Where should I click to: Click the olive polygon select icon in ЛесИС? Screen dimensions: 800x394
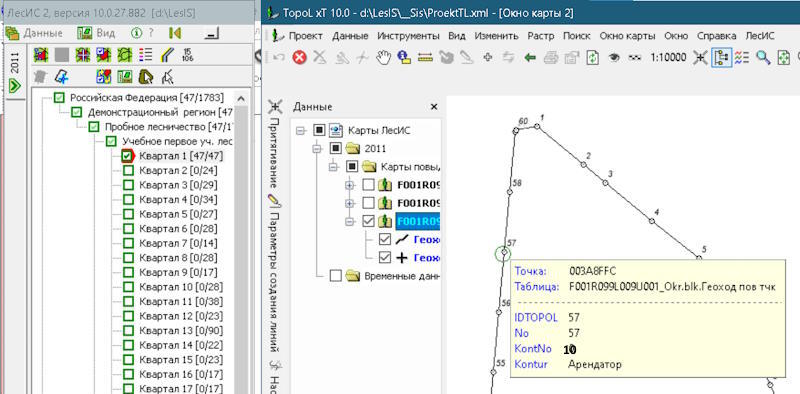pyautogui.click(x=146, y=77)
